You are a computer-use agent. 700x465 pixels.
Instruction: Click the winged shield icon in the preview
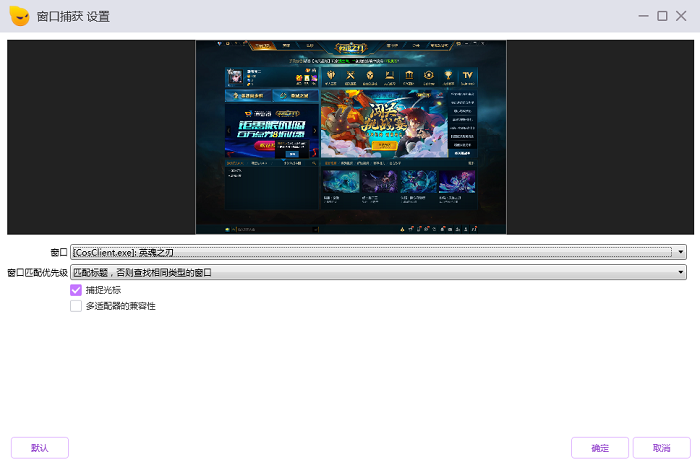(331, 75)
